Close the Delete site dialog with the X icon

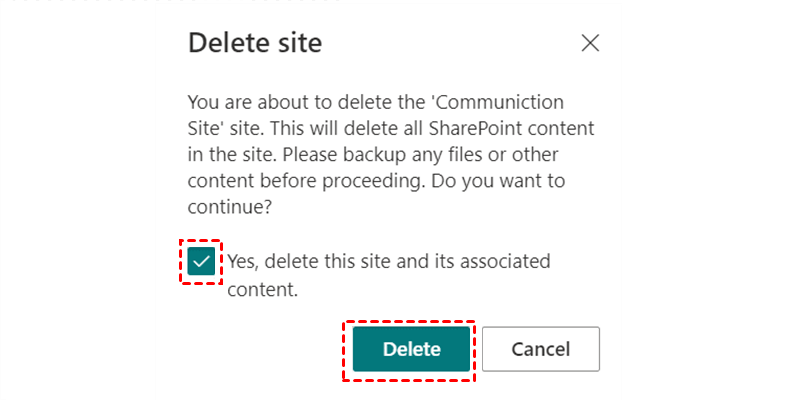[590, 43]
